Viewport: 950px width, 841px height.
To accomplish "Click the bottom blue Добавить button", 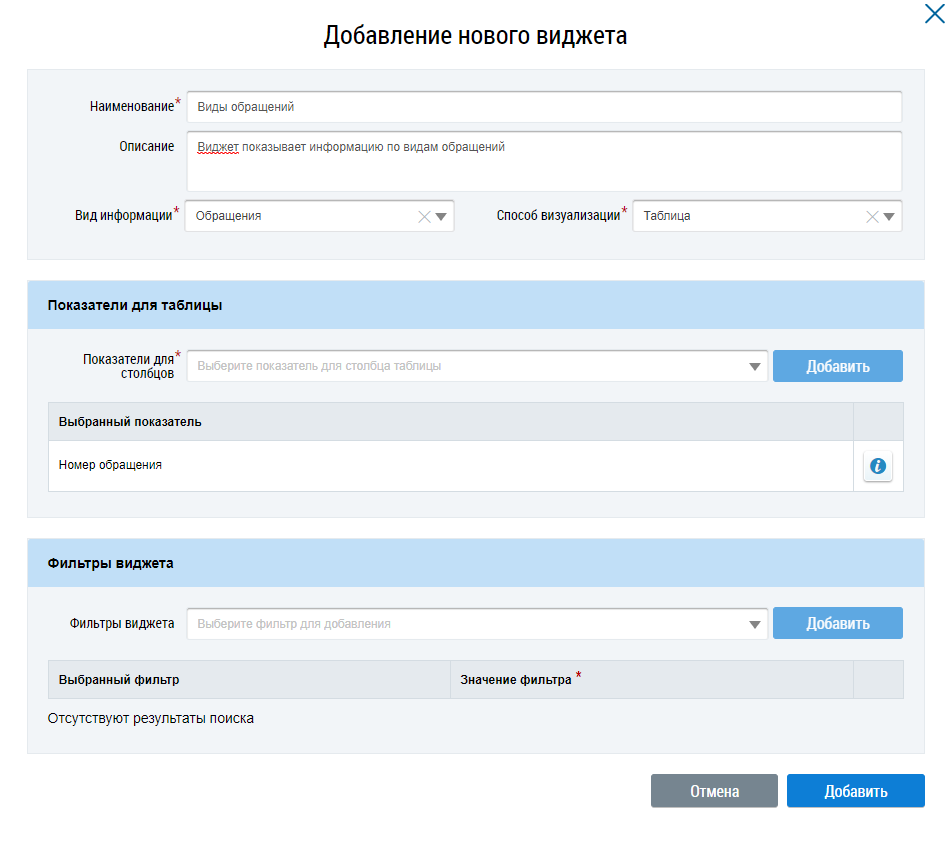I will pyautogui.click(x=855, y=791).
